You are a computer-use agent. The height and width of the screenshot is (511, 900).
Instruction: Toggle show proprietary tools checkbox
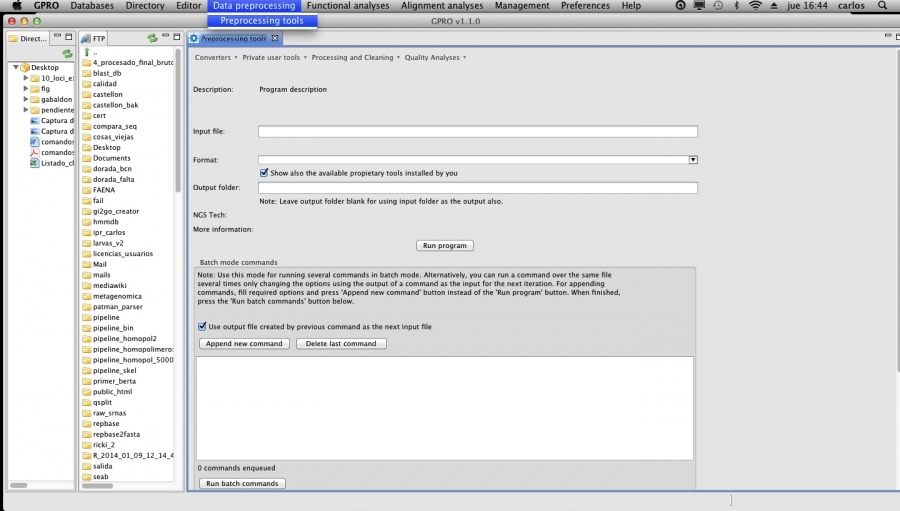pos(264,173)
